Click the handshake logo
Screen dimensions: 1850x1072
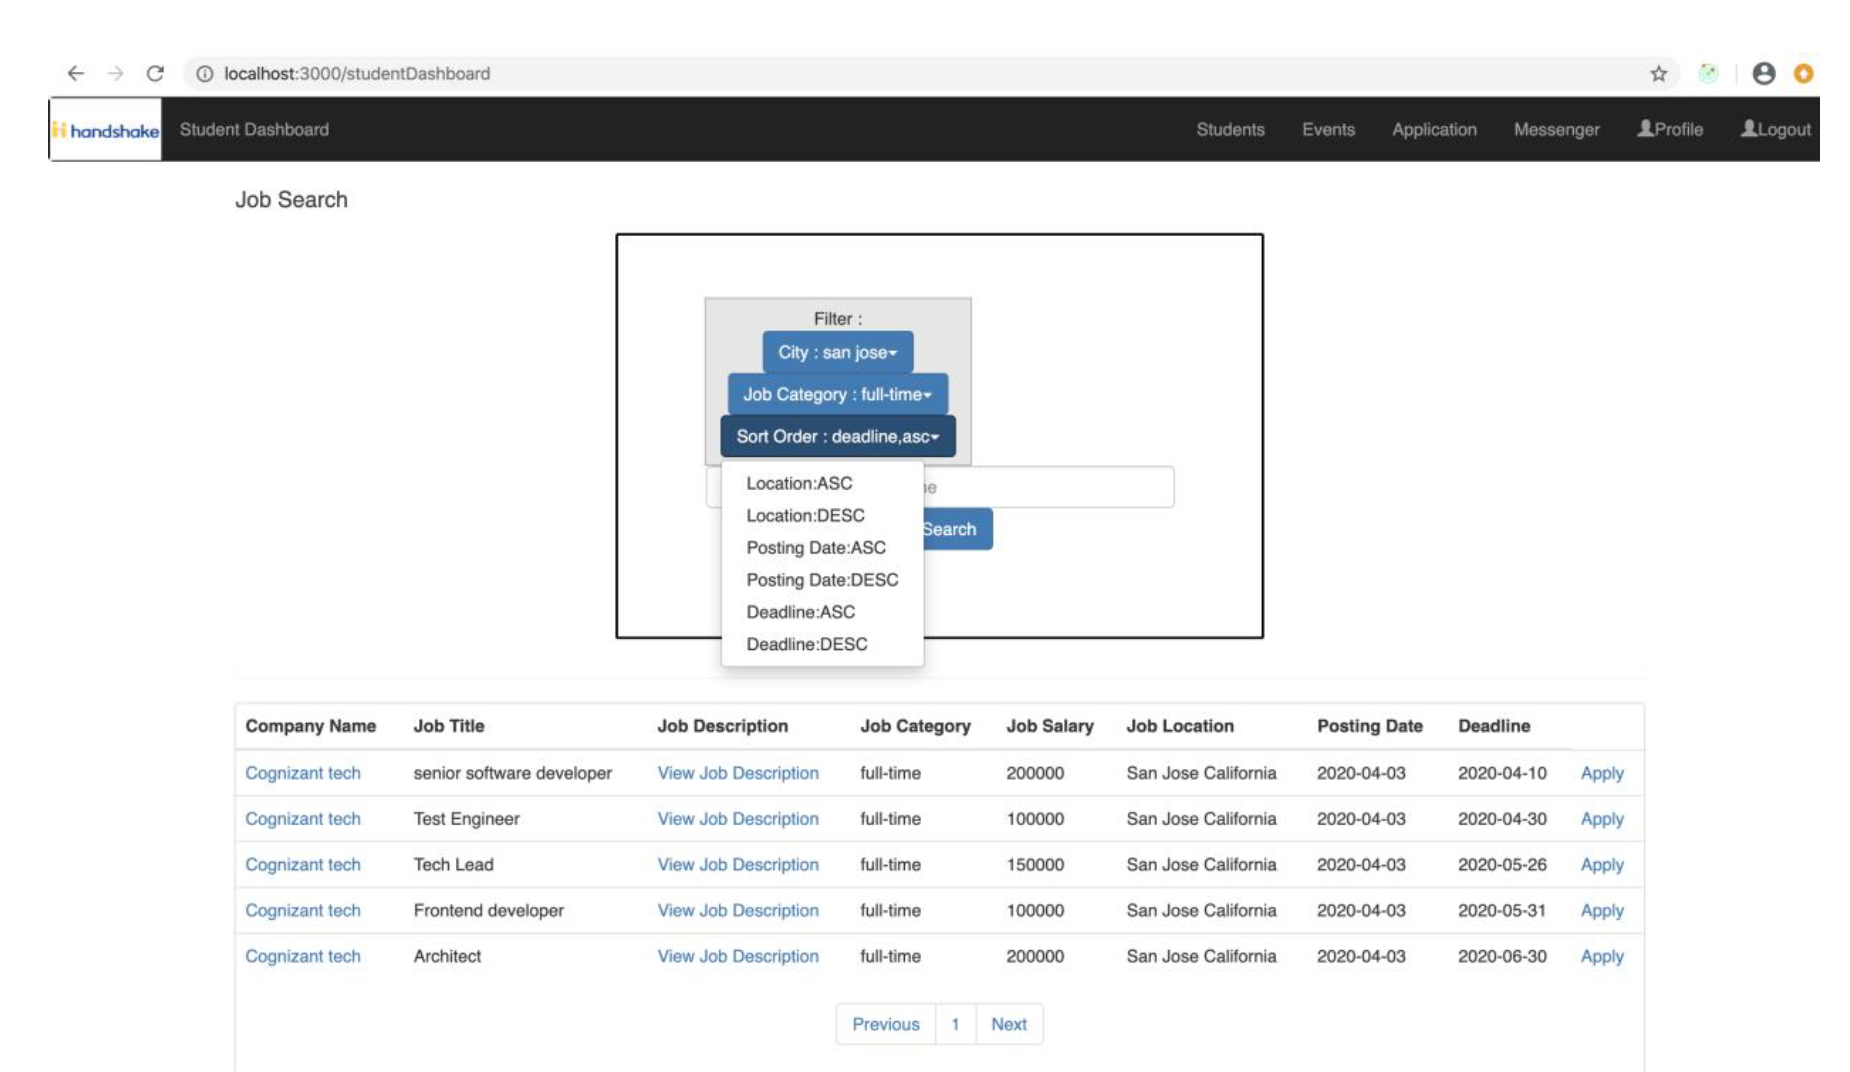pos(105,130)
